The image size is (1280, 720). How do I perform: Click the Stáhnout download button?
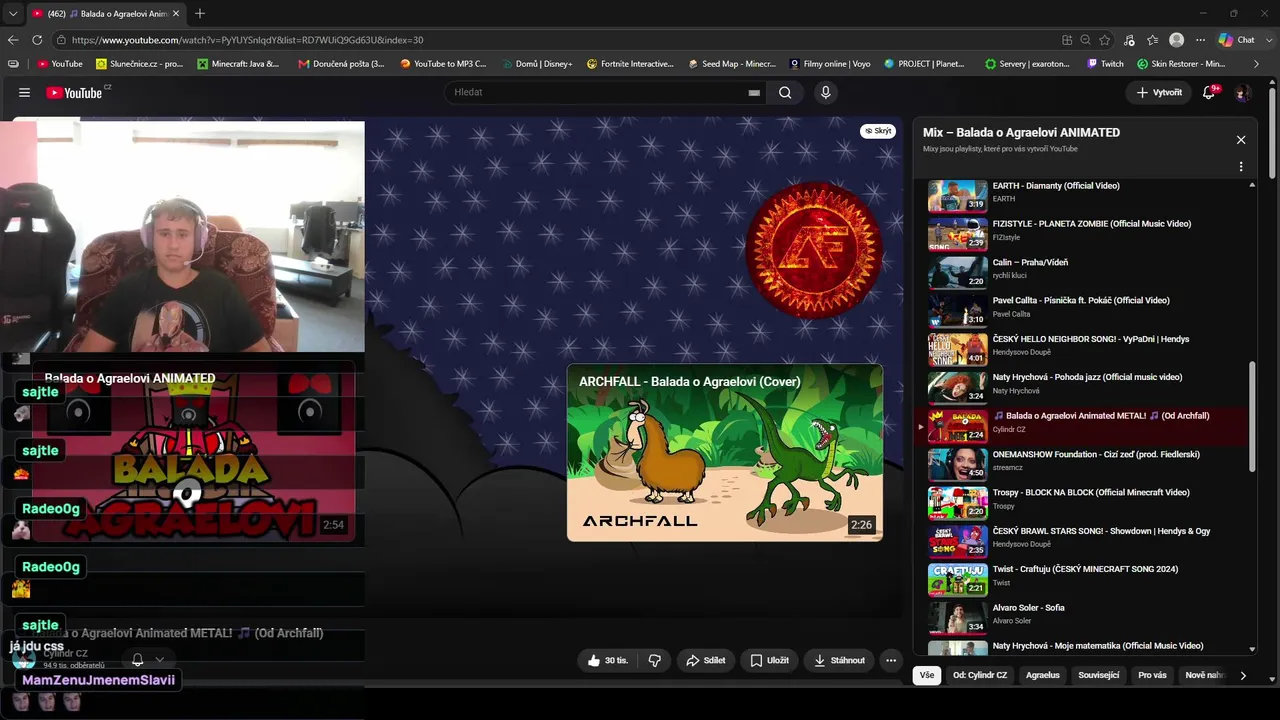click(840, 660)
